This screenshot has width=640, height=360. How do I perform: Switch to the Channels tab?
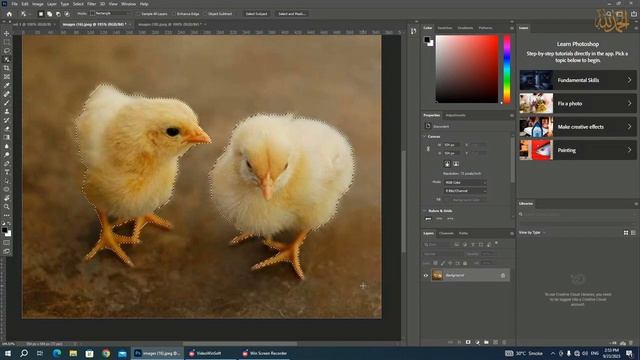[446, 233]
